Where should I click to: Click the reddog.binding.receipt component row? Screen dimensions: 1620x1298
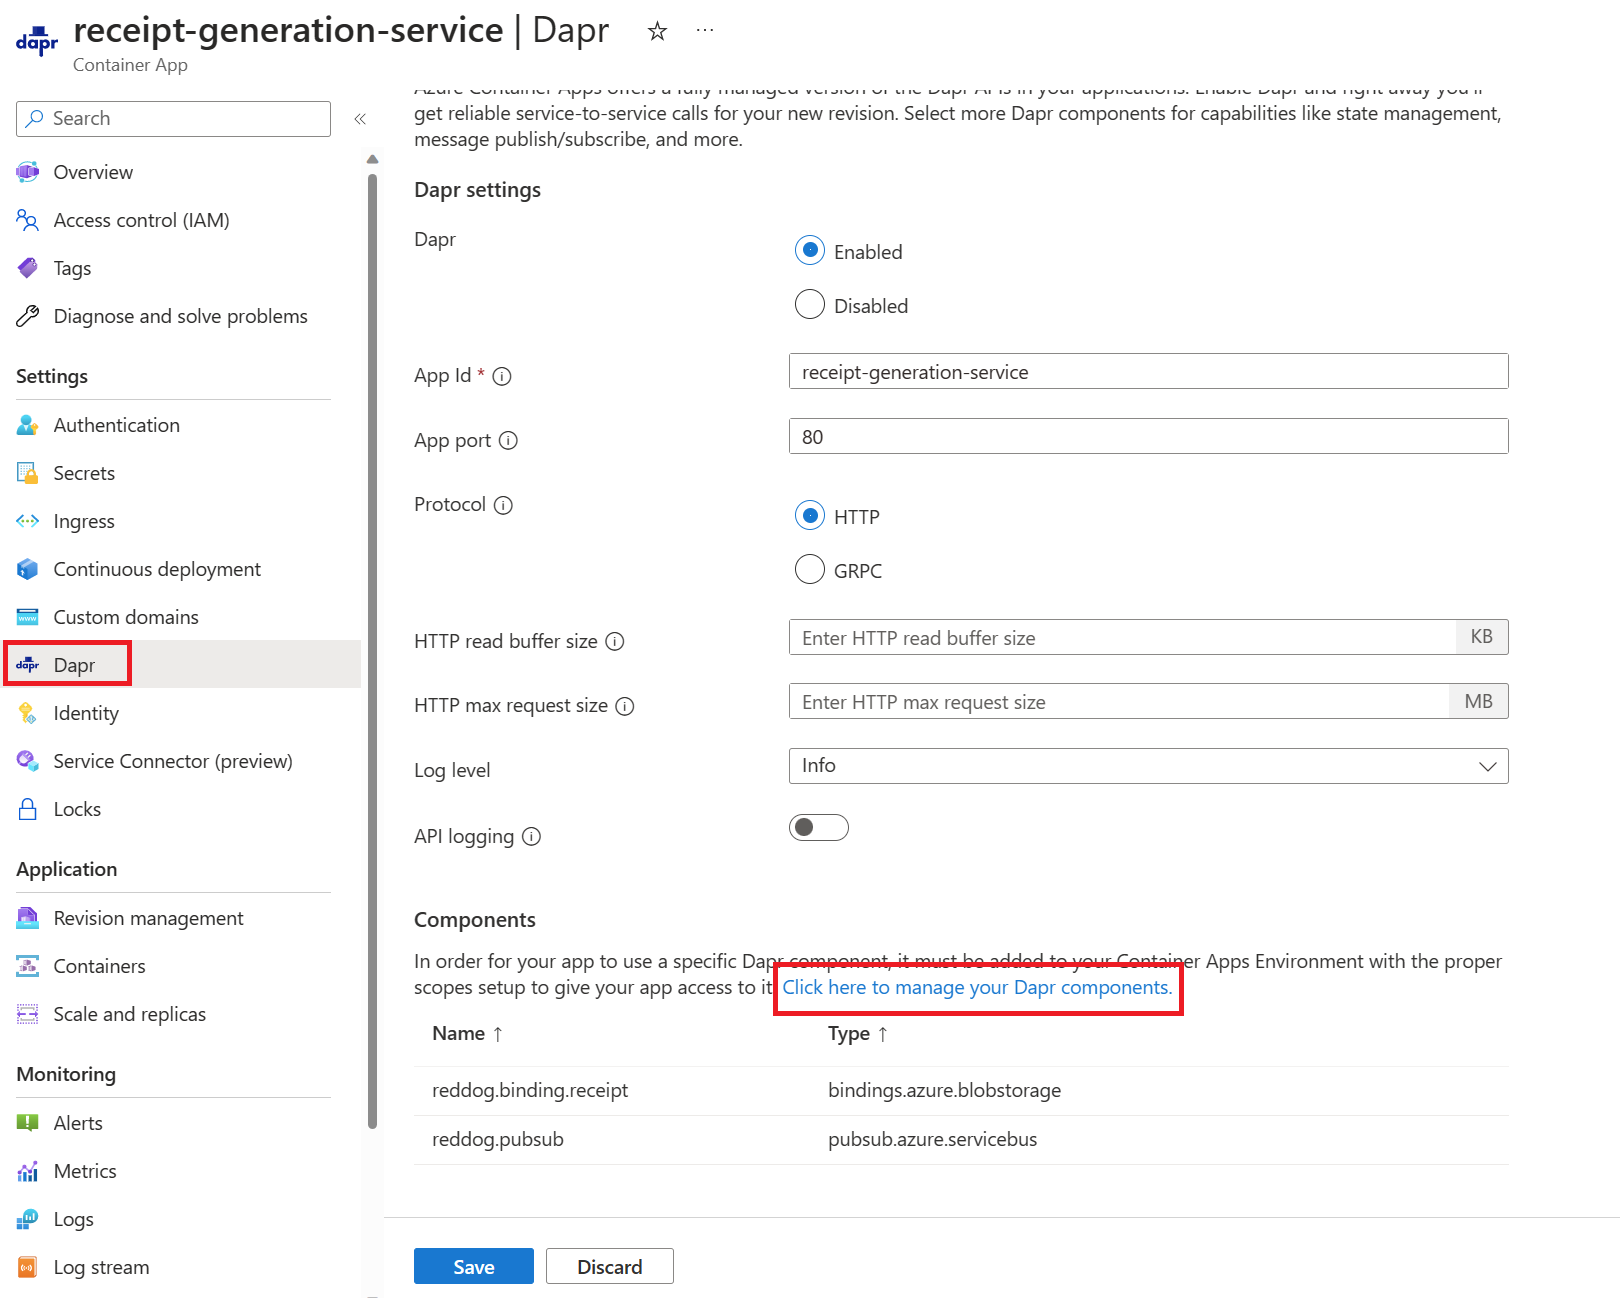pos(961,1091)
